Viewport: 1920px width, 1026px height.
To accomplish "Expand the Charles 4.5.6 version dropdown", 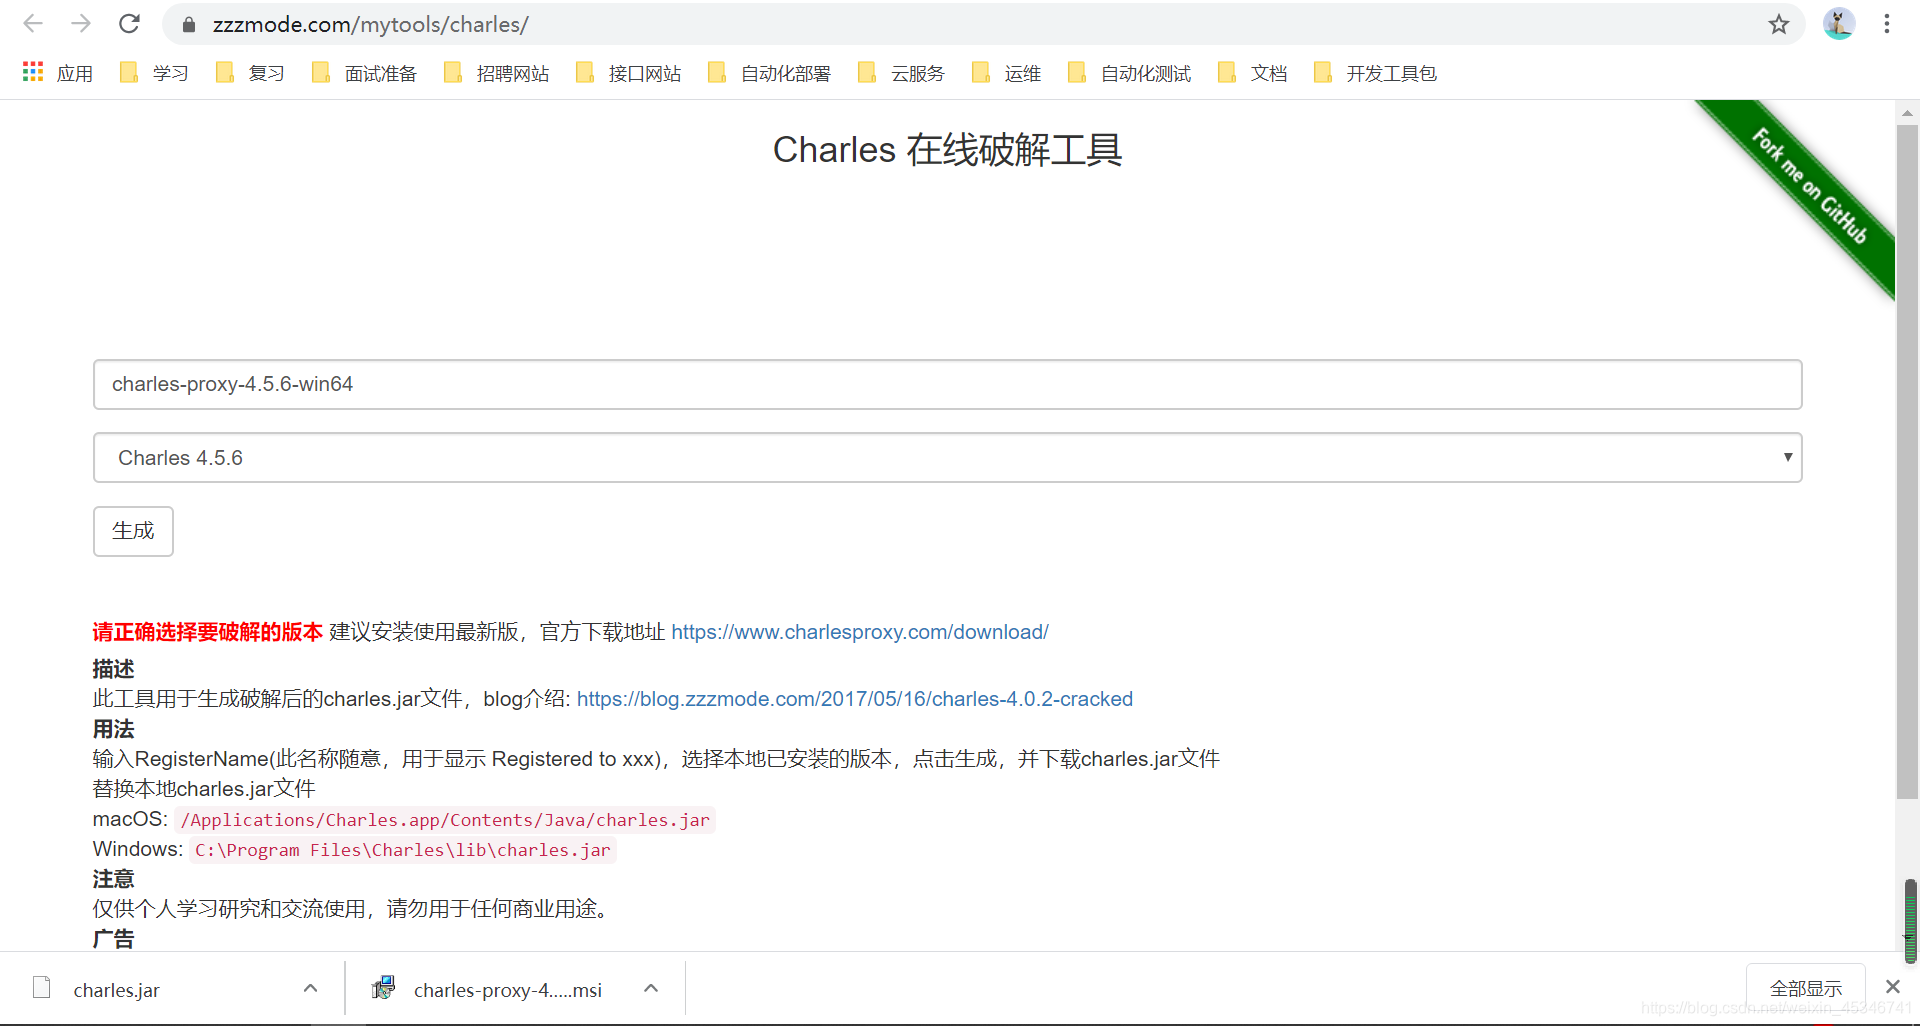I will tap(947, 457).
